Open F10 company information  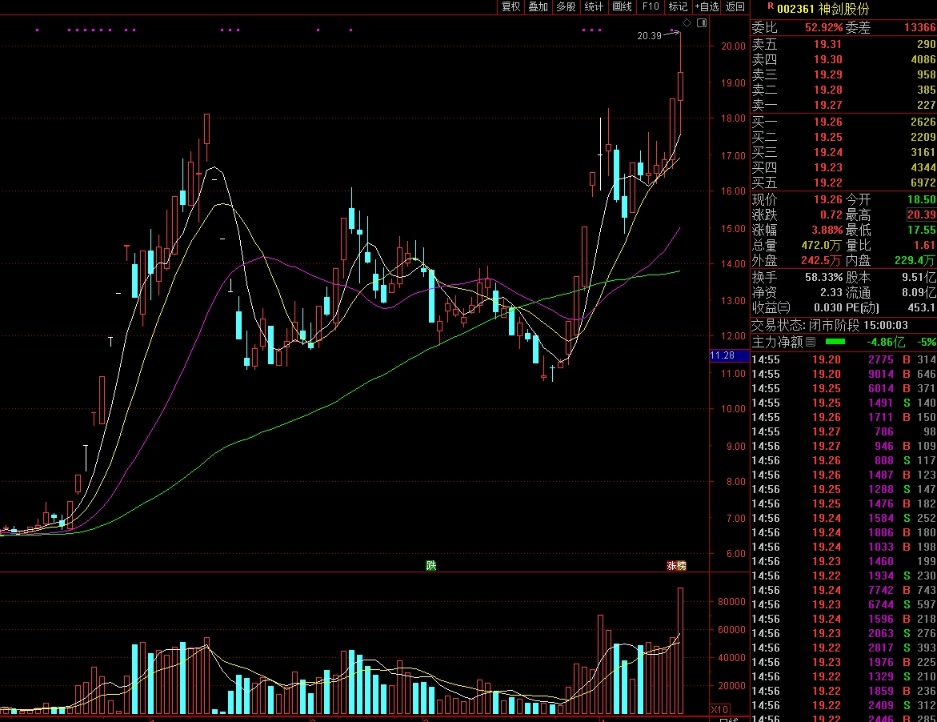[x=650, y=7]
